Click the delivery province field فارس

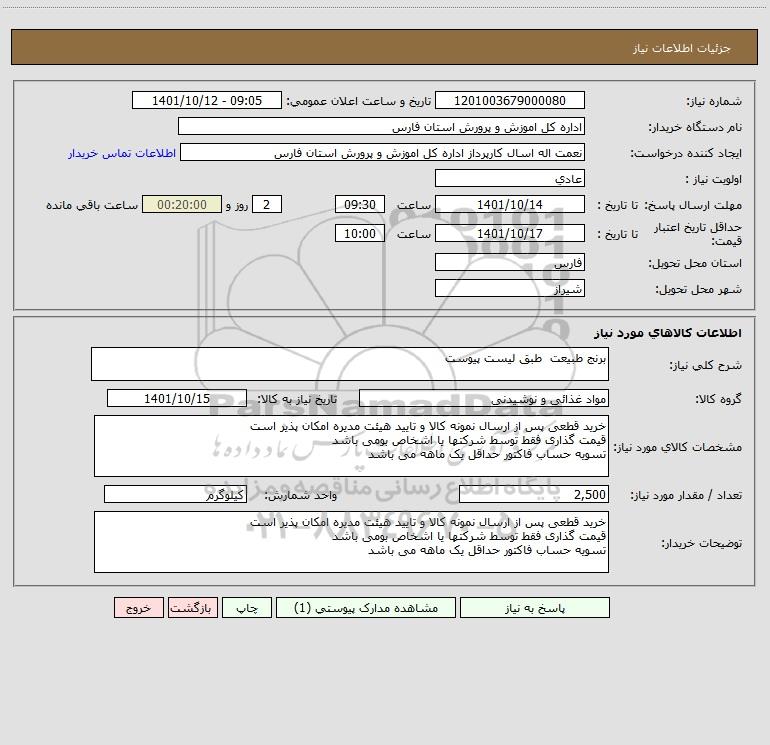(510, 262)
